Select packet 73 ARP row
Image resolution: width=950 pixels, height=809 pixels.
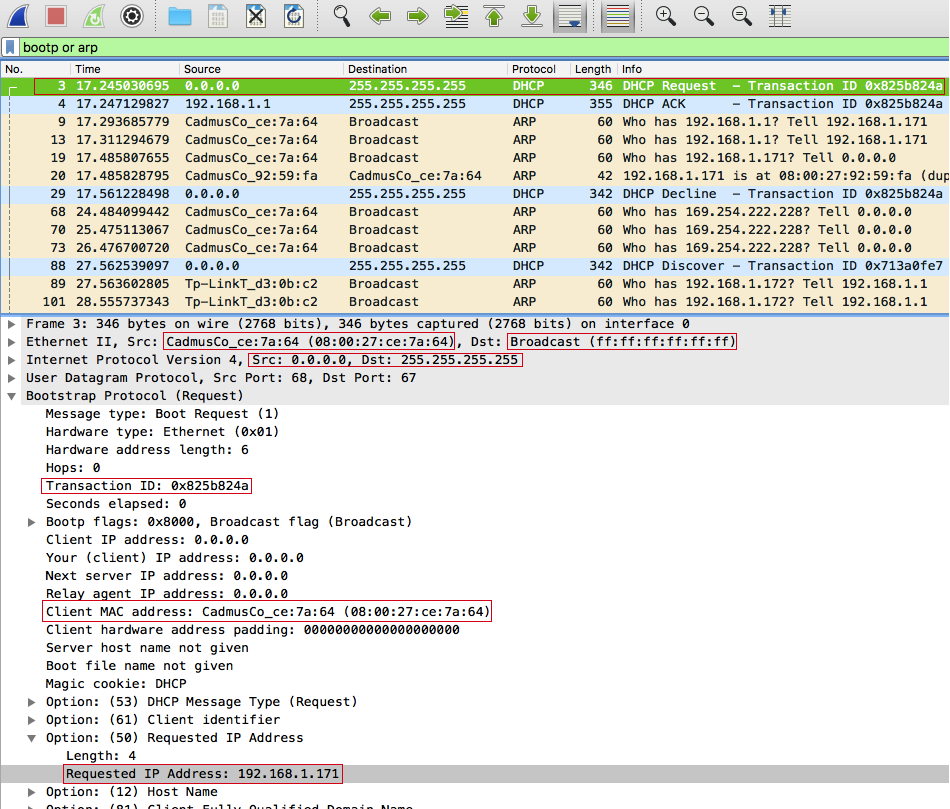click(x=475, y=248)
